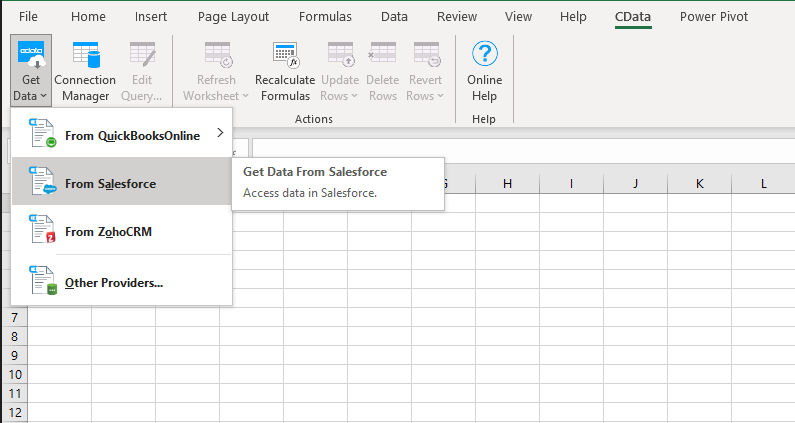Click the Refresh Worksheet icon
The width and height of the screenshot is (795, 423).
216,71
